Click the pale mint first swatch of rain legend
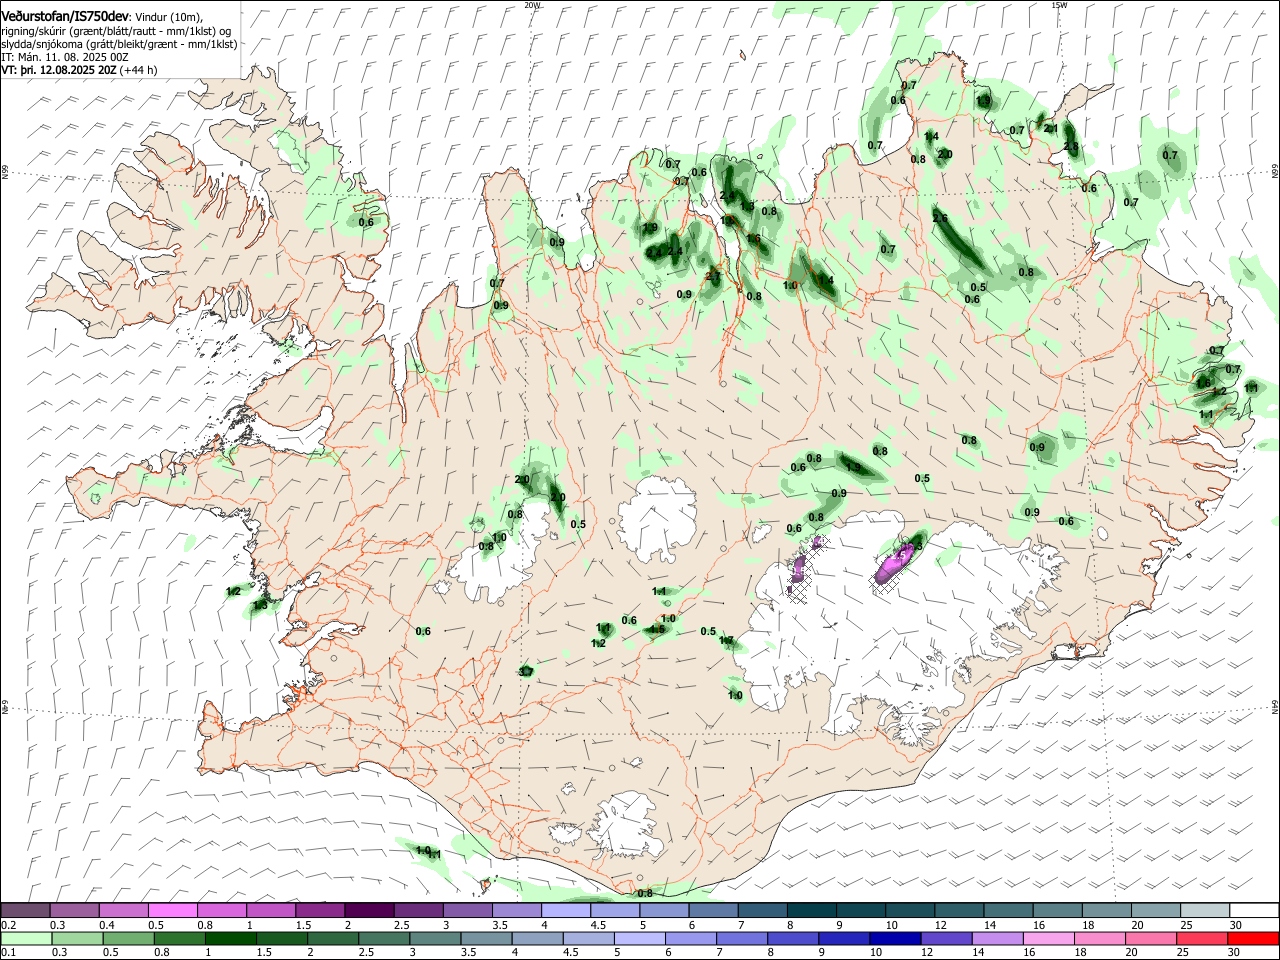Viewport: 1280px width, 960px height. 26,938
